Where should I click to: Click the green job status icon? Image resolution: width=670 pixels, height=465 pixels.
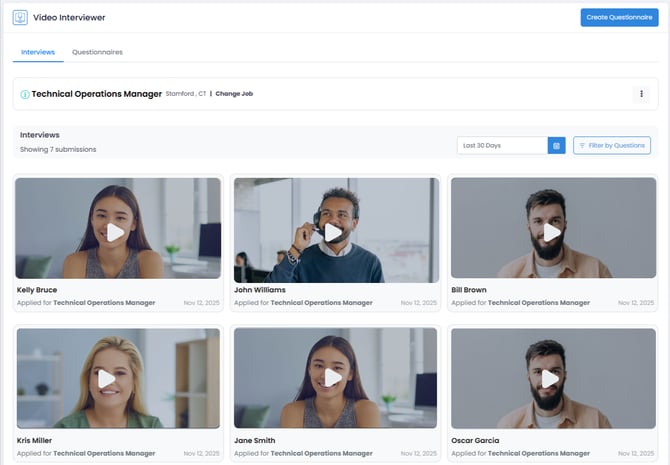(x=25, y=94)
